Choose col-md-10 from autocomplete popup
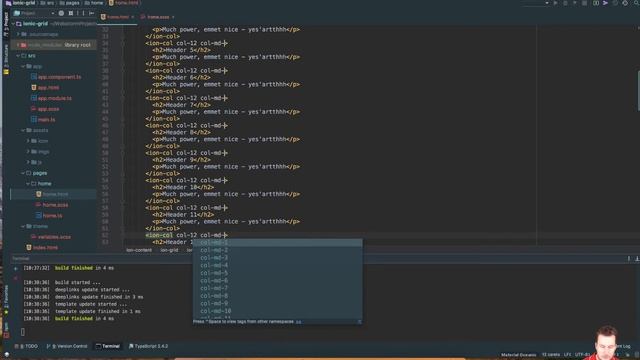 [278, 311]
